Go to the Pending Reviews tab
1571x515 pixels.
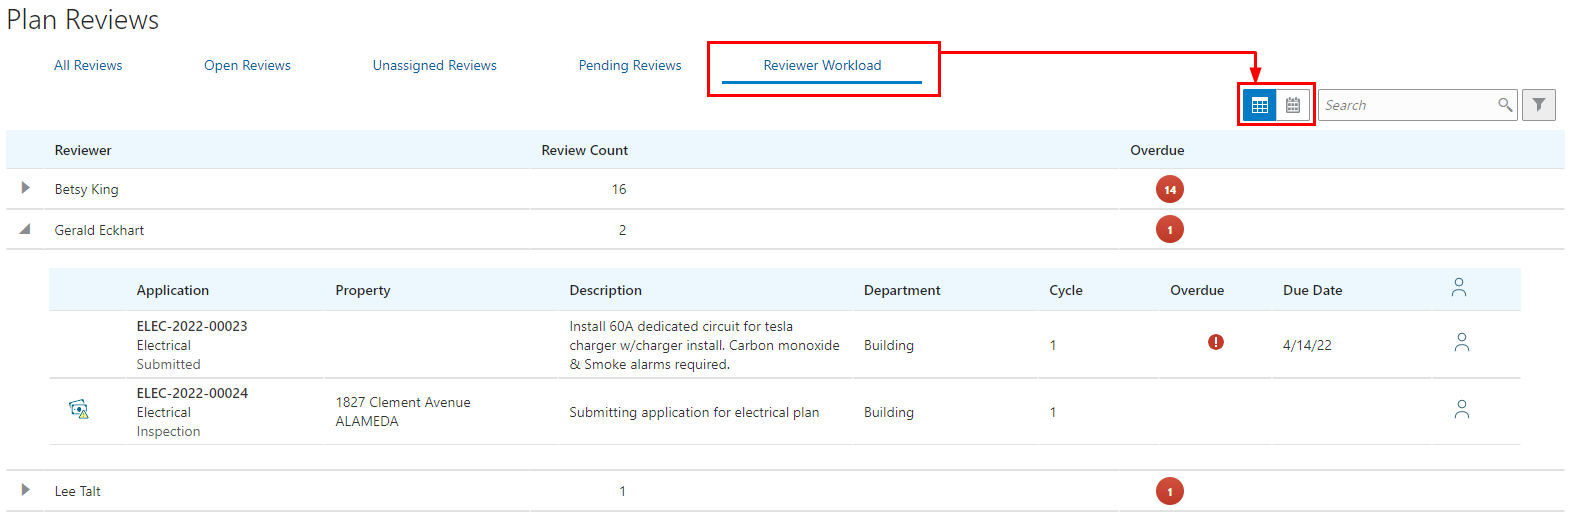pyautogui.click(x=630, y=66)
